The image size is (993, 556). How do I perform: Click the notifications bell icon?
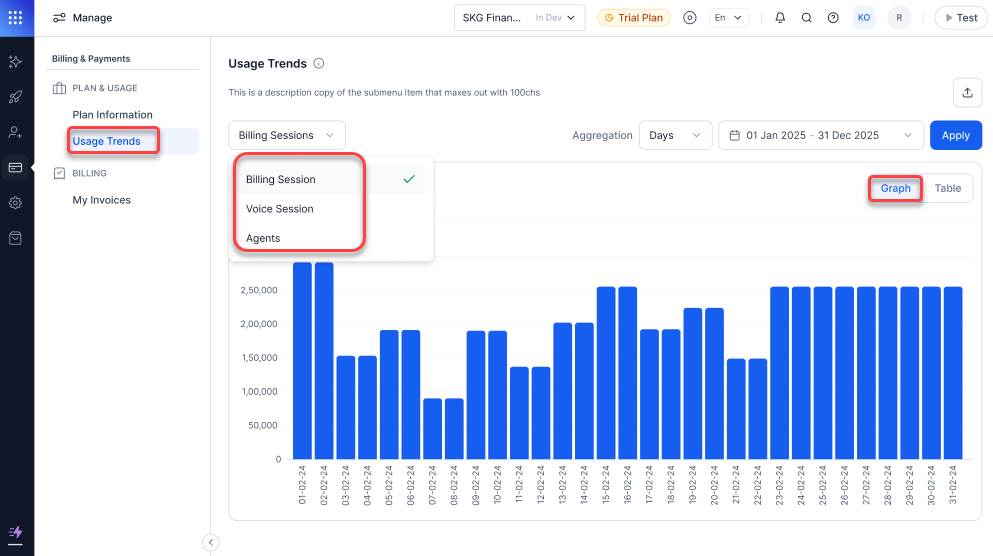(780, 18)
